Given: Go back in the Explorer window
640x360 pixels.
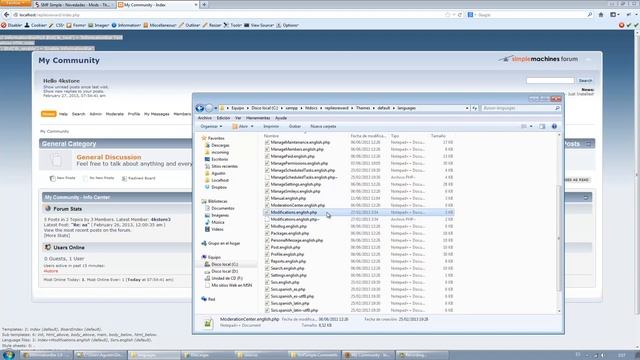Looking at the screenshot, I should click(200, 108).
